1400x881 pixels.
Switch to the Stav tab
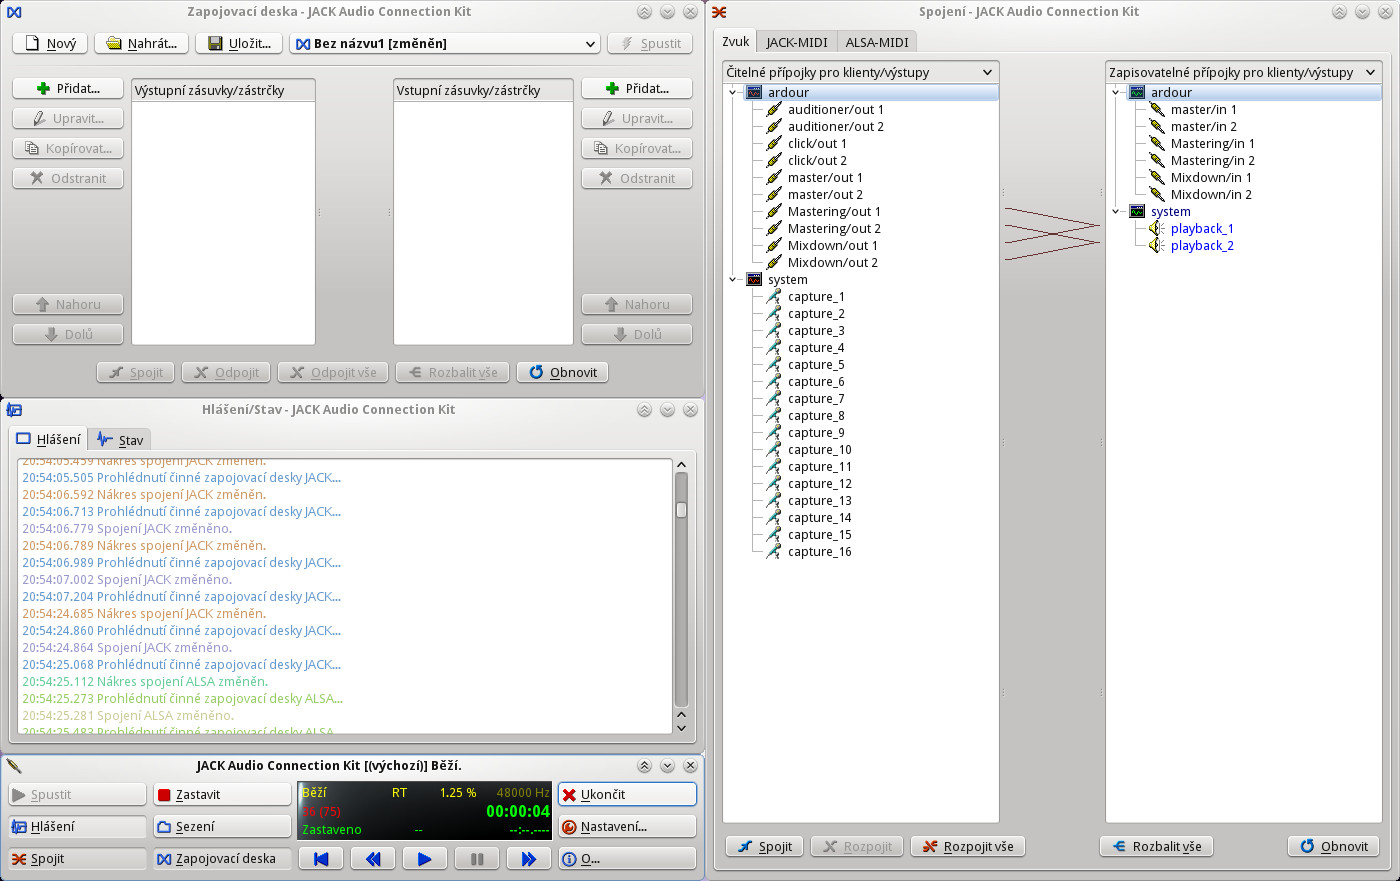(x=120, y=440)
